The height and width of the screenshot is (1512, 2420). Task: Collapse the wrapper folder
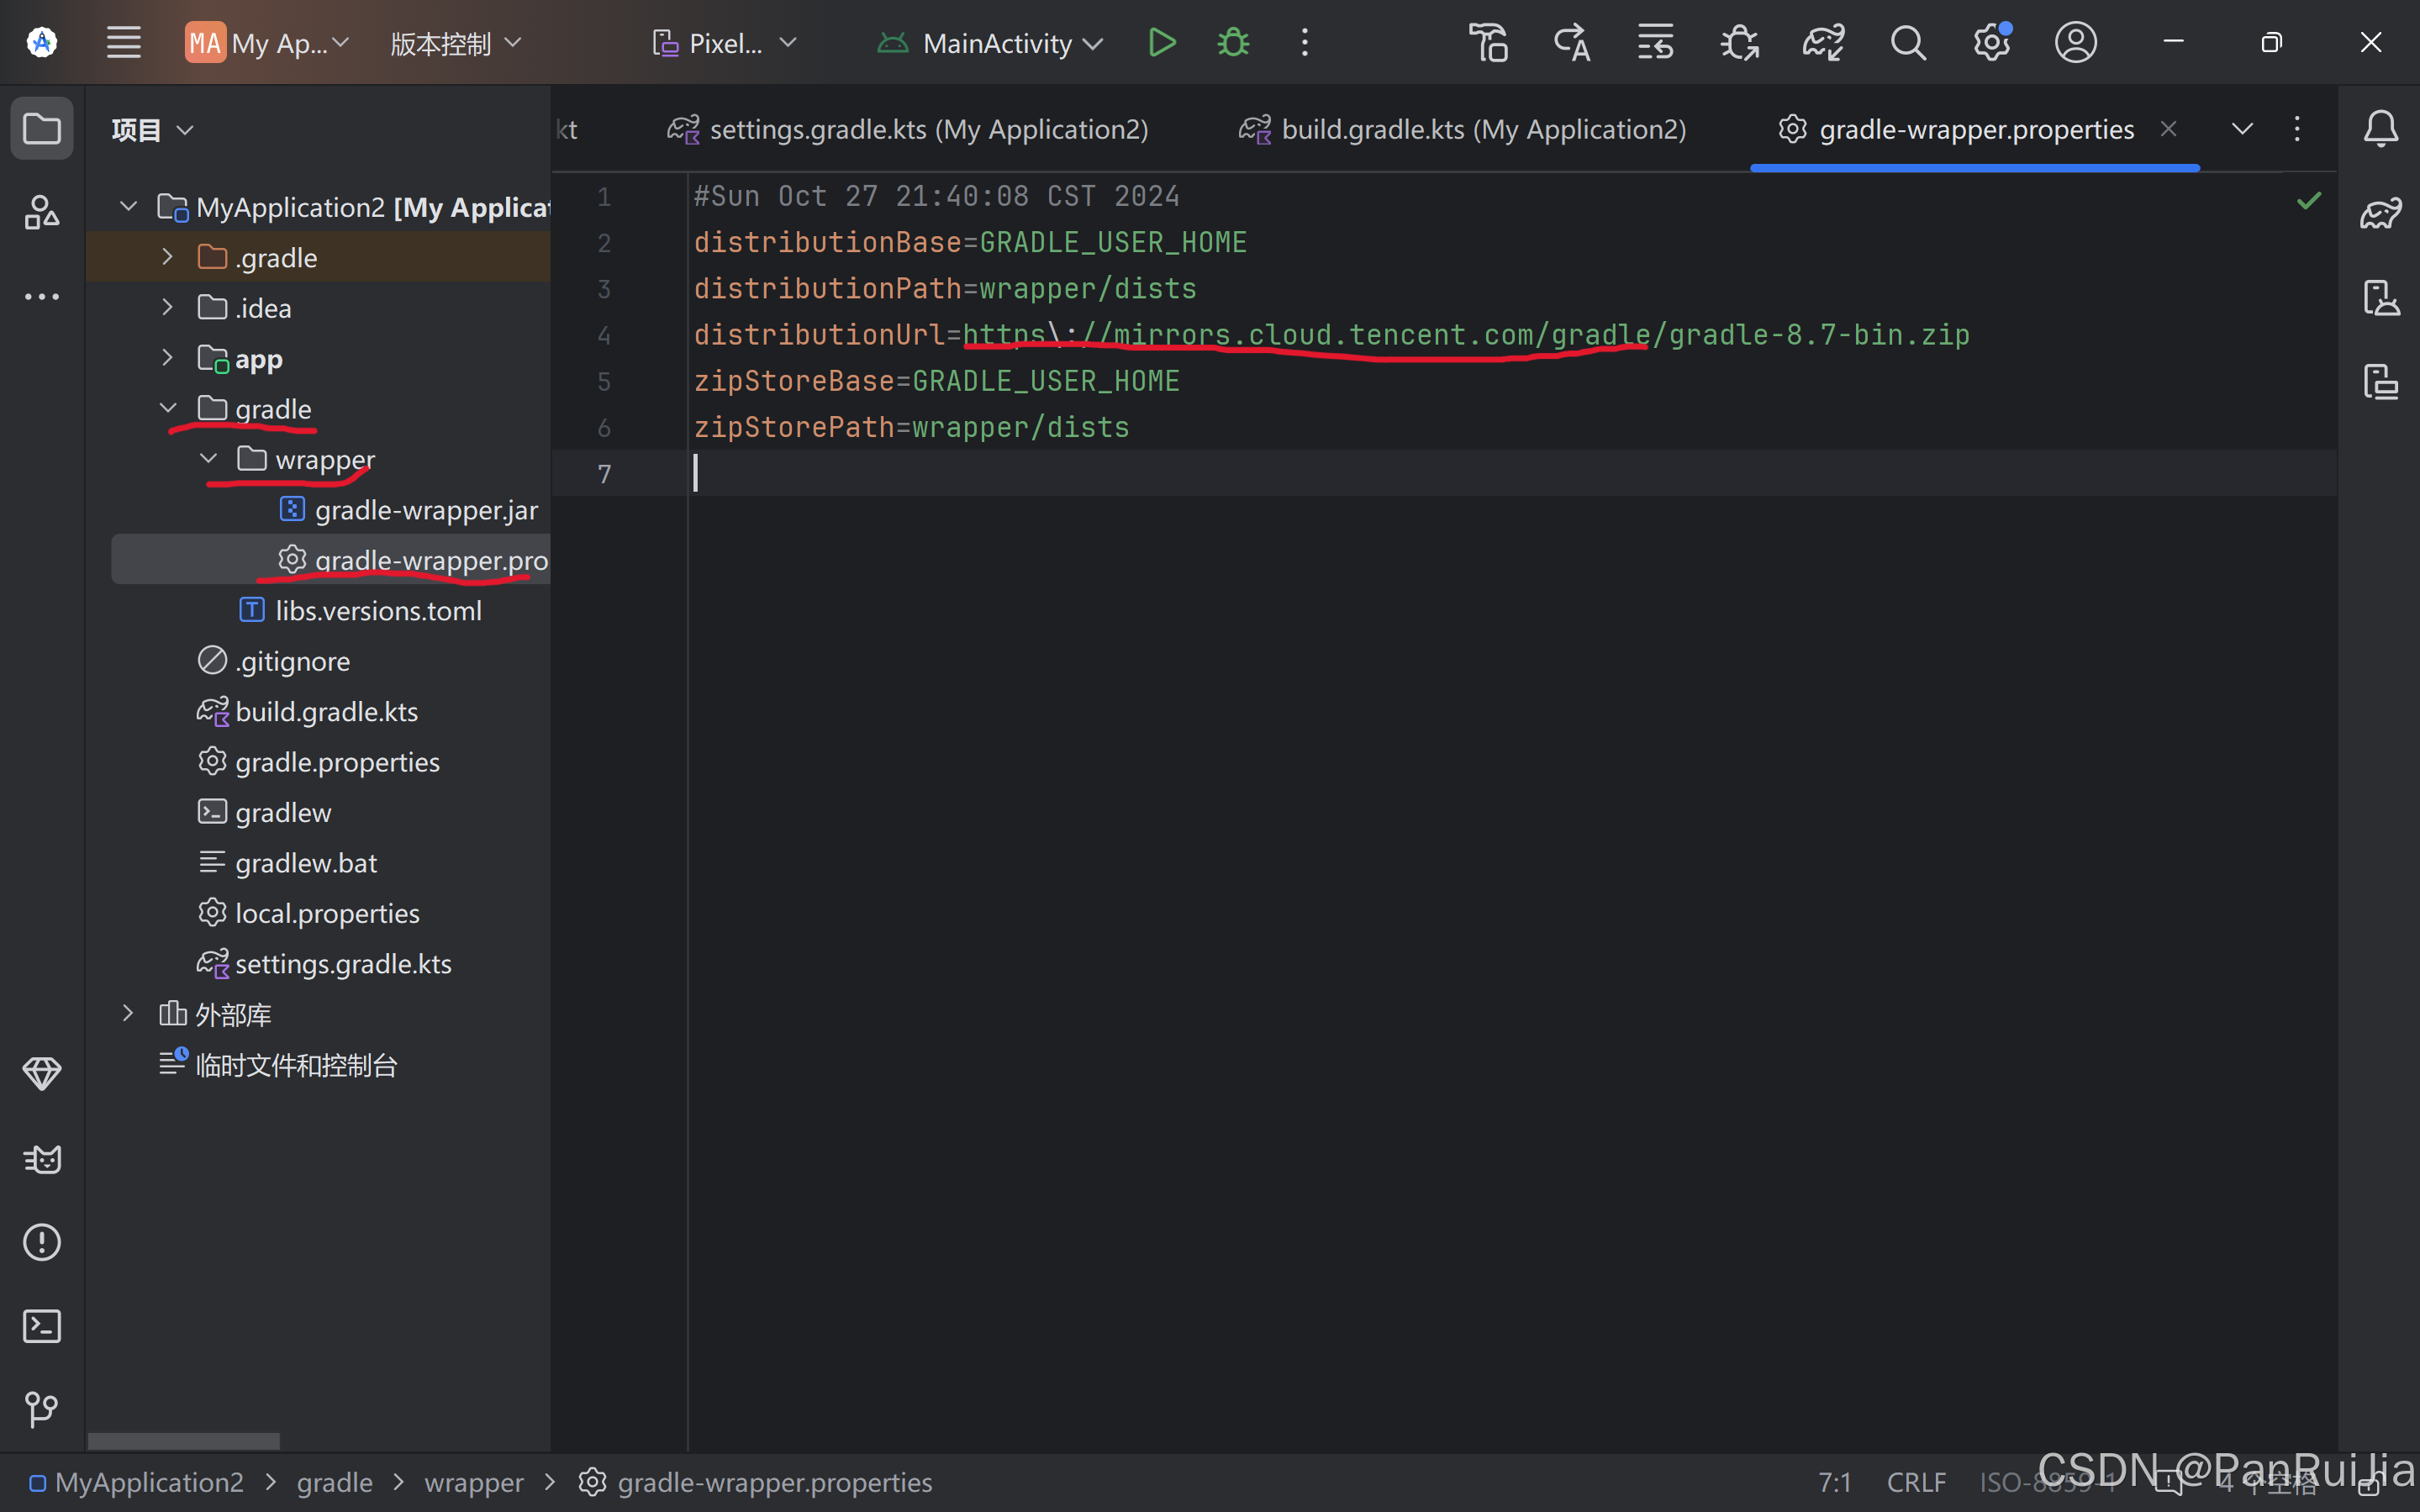point(208,459)
